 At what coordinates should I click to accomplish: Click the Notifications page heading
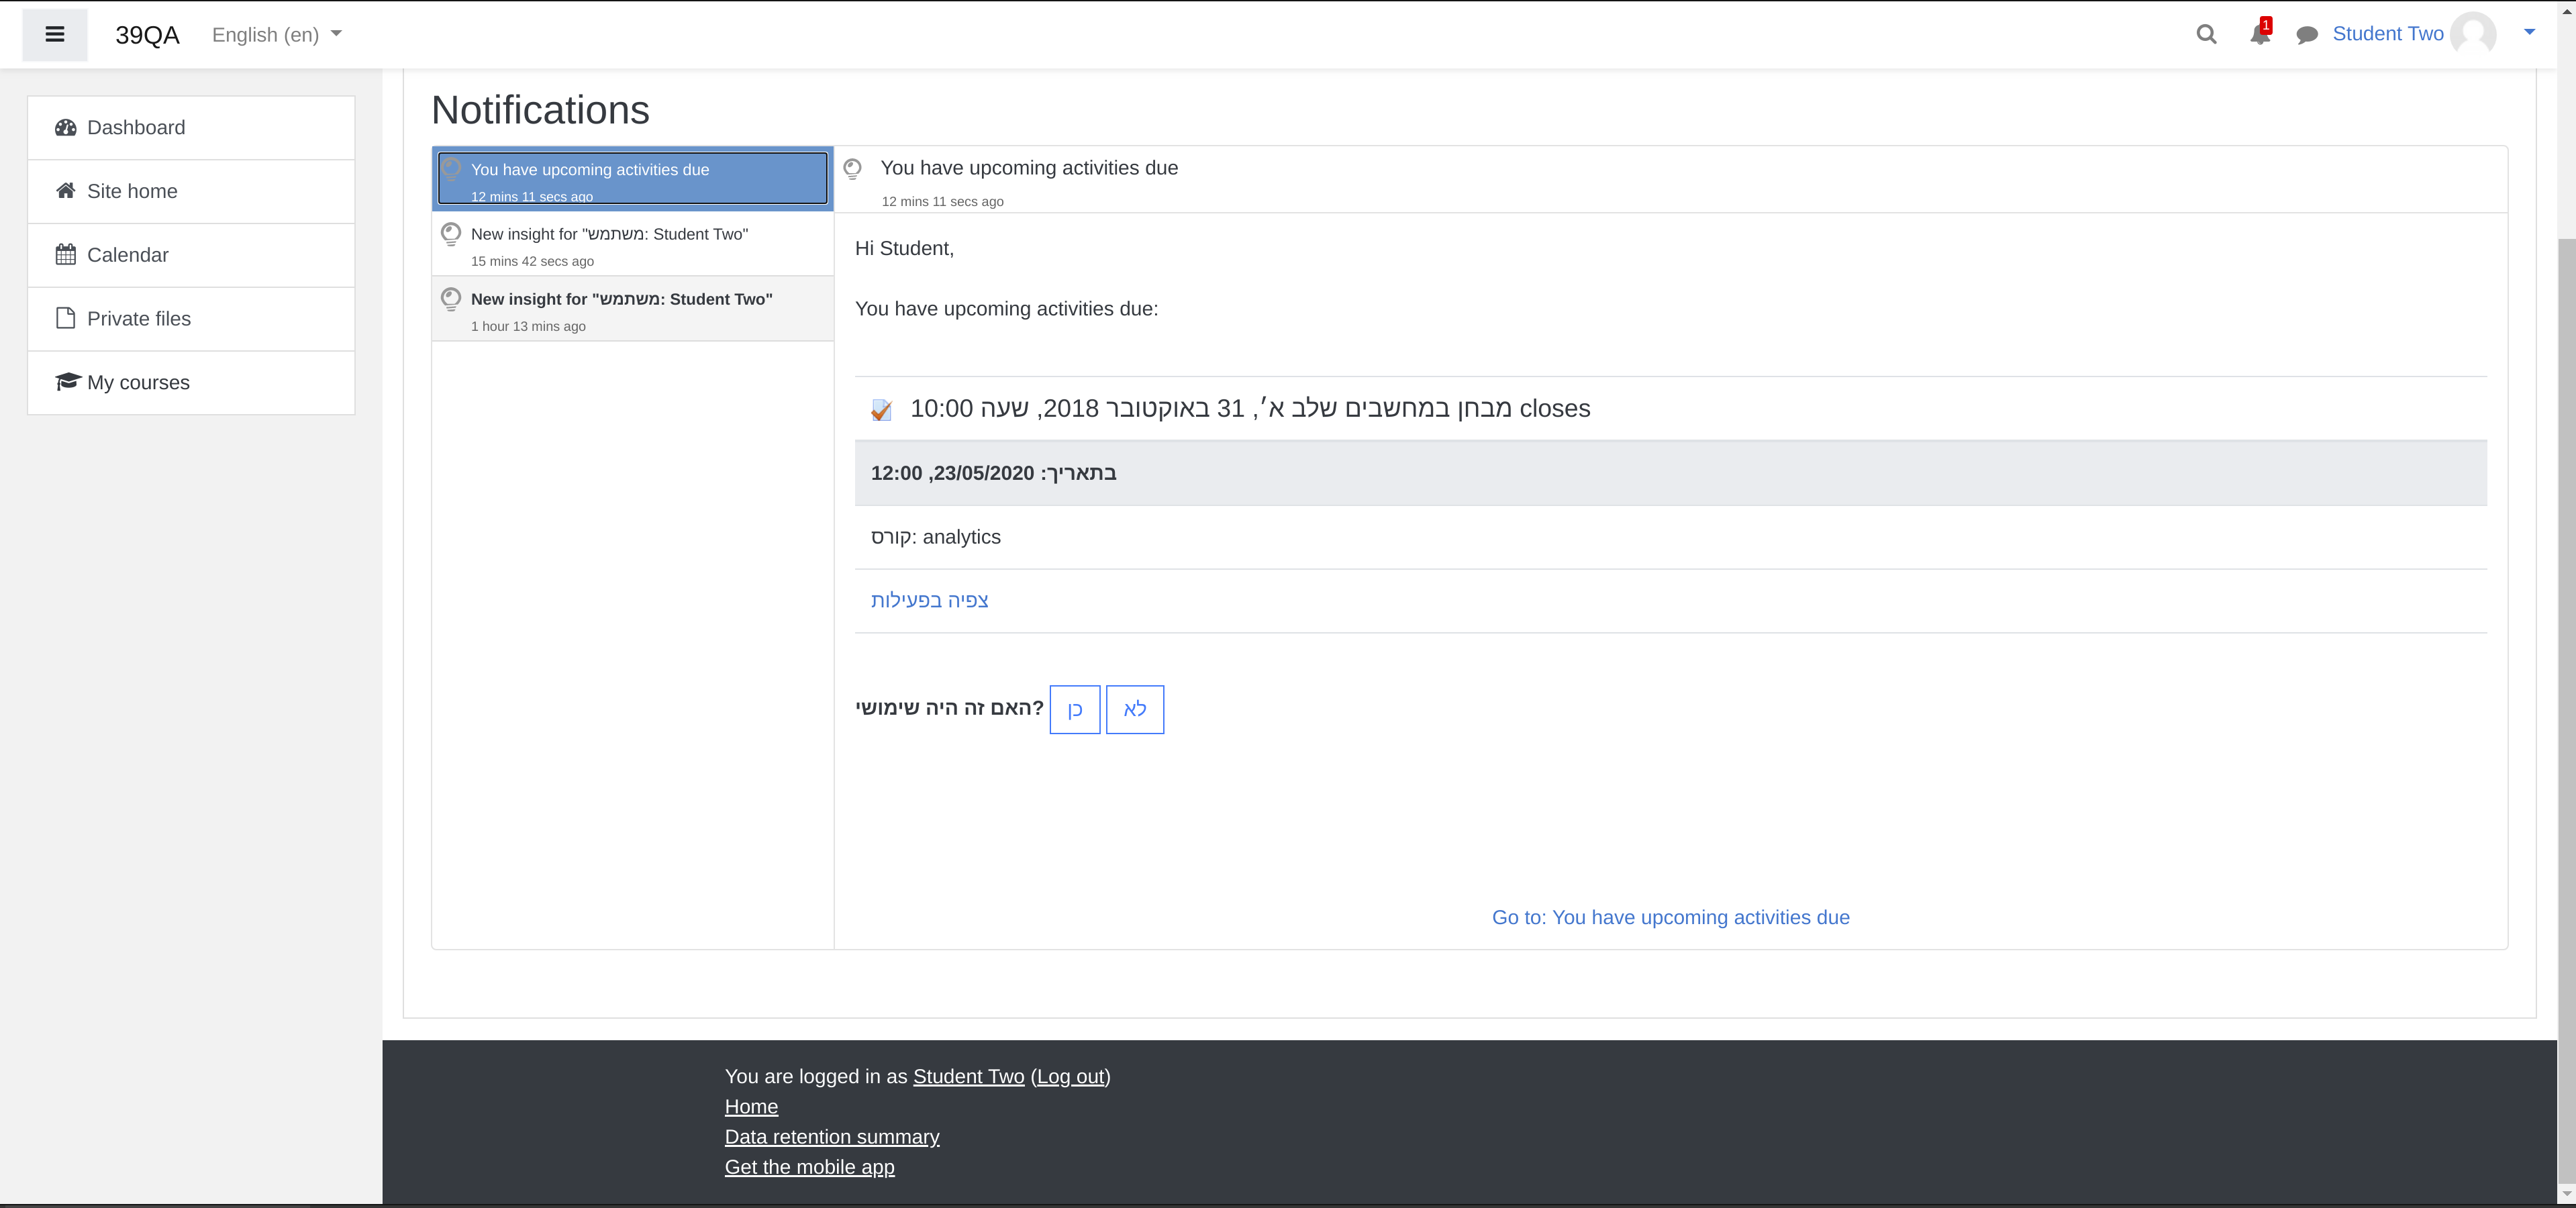[540, 110]
